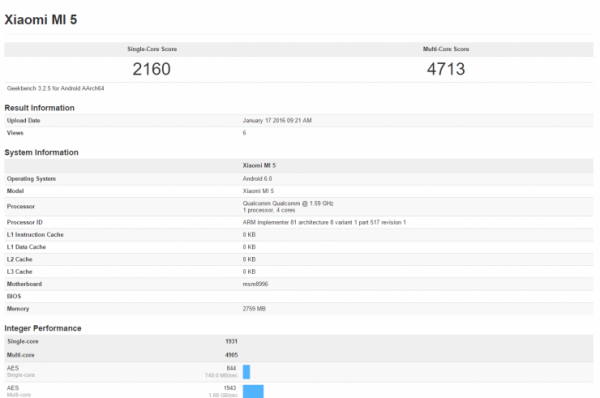
Task: Click the Xiaomi MI 5 page title
Action: tap(41, 20)
